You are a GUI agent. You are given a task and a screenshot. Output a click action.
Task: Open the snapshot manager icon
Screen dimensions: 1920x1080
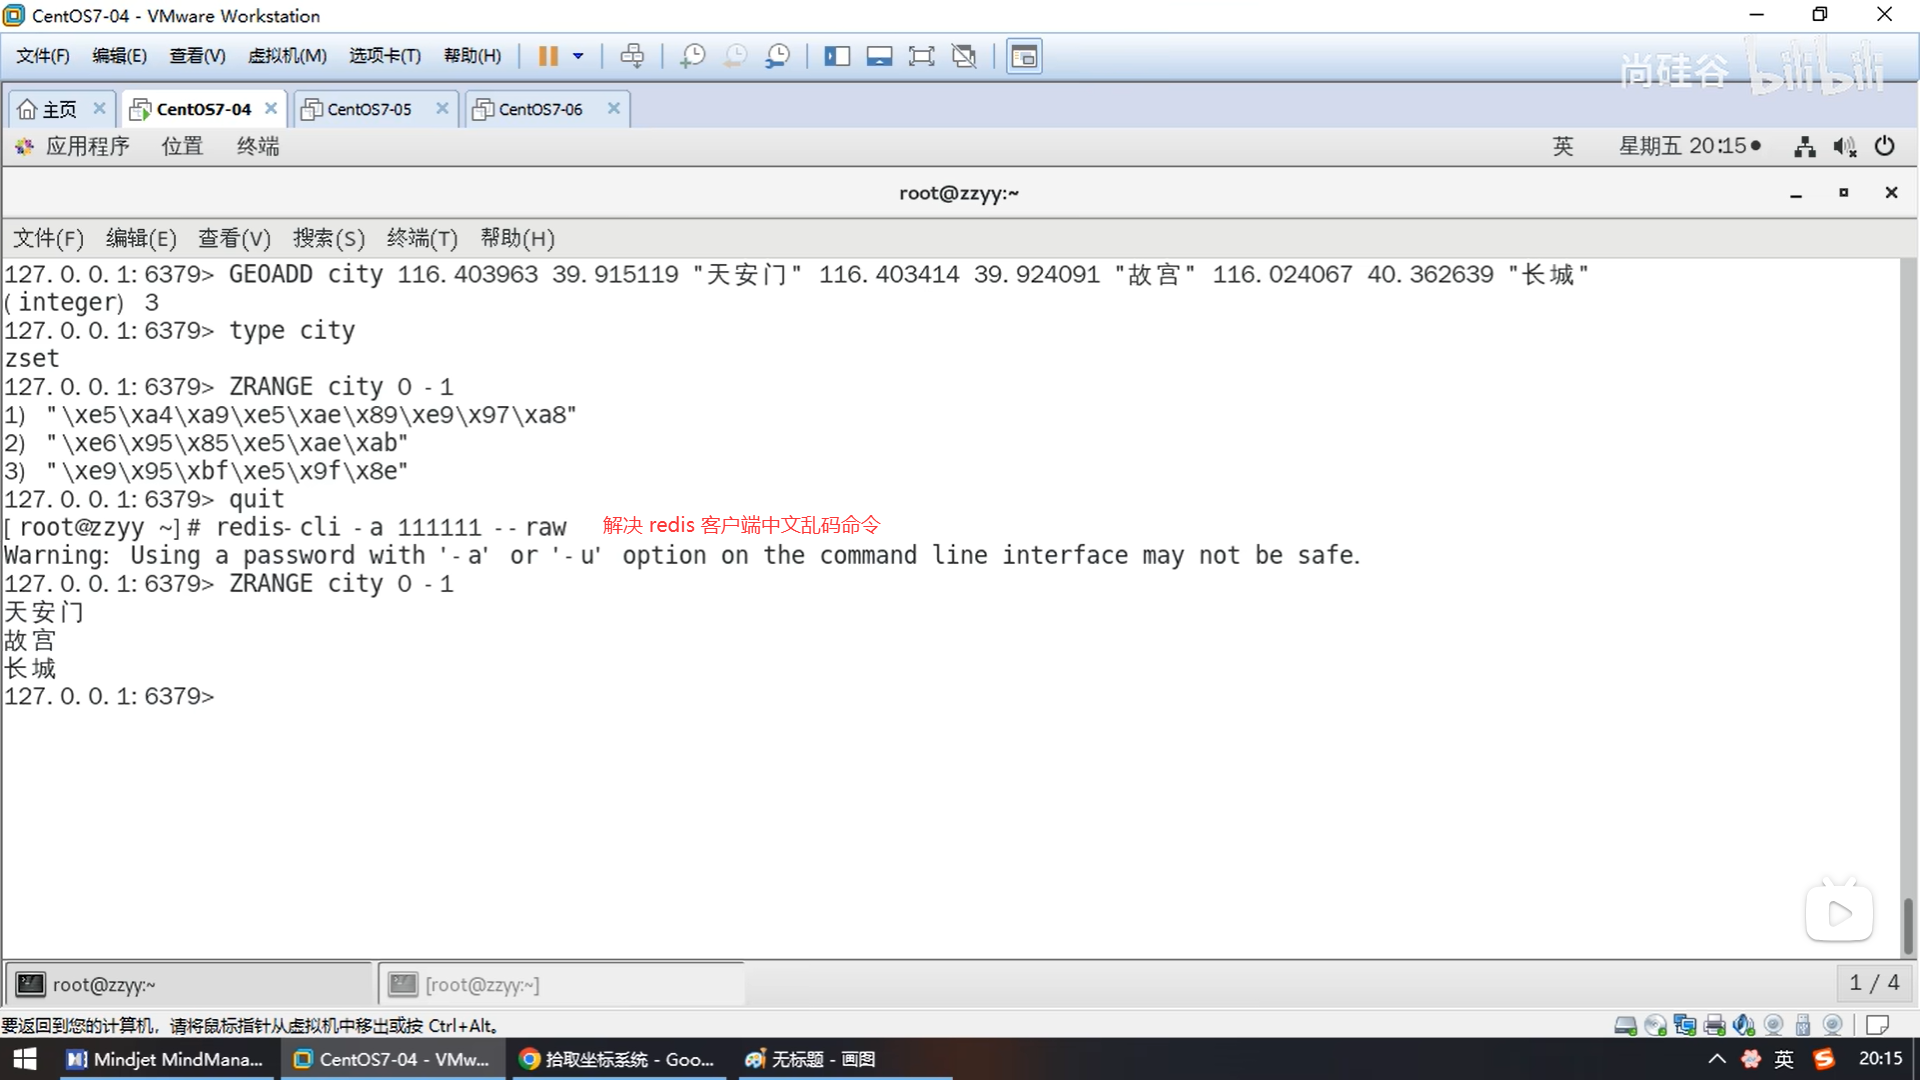778,56
